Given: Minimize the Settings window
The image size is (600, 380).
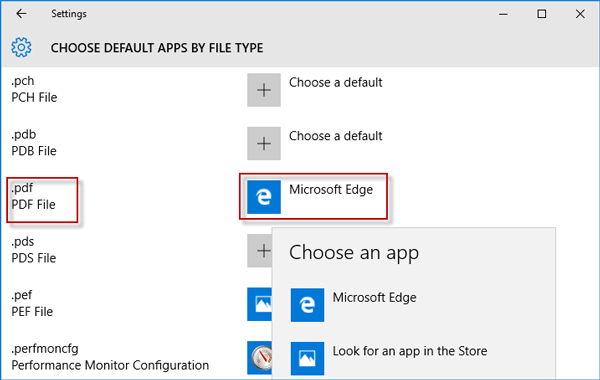Looking at the screenshot, I should (x=503, y=14).
